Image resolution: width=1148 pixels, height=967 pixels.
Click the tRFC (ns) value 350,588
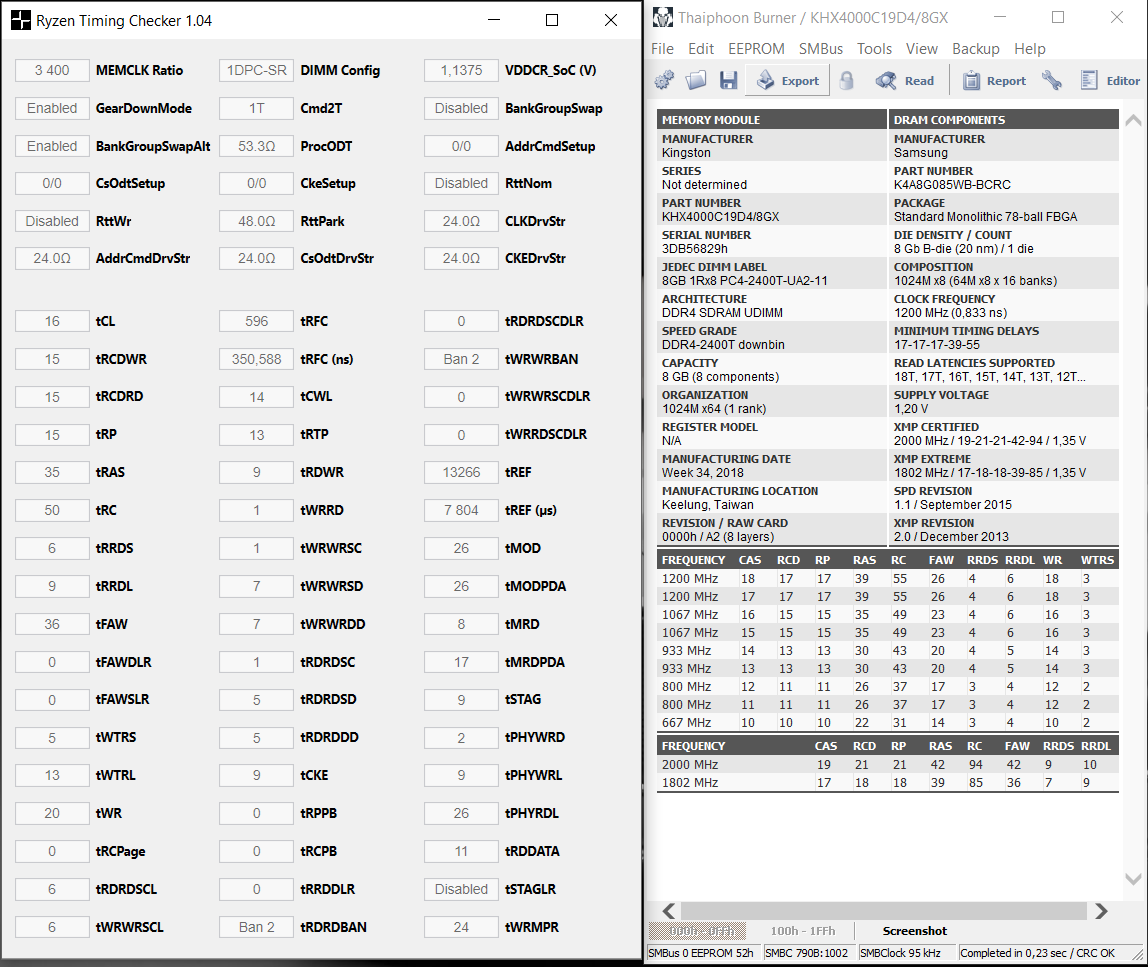[256, 359]
